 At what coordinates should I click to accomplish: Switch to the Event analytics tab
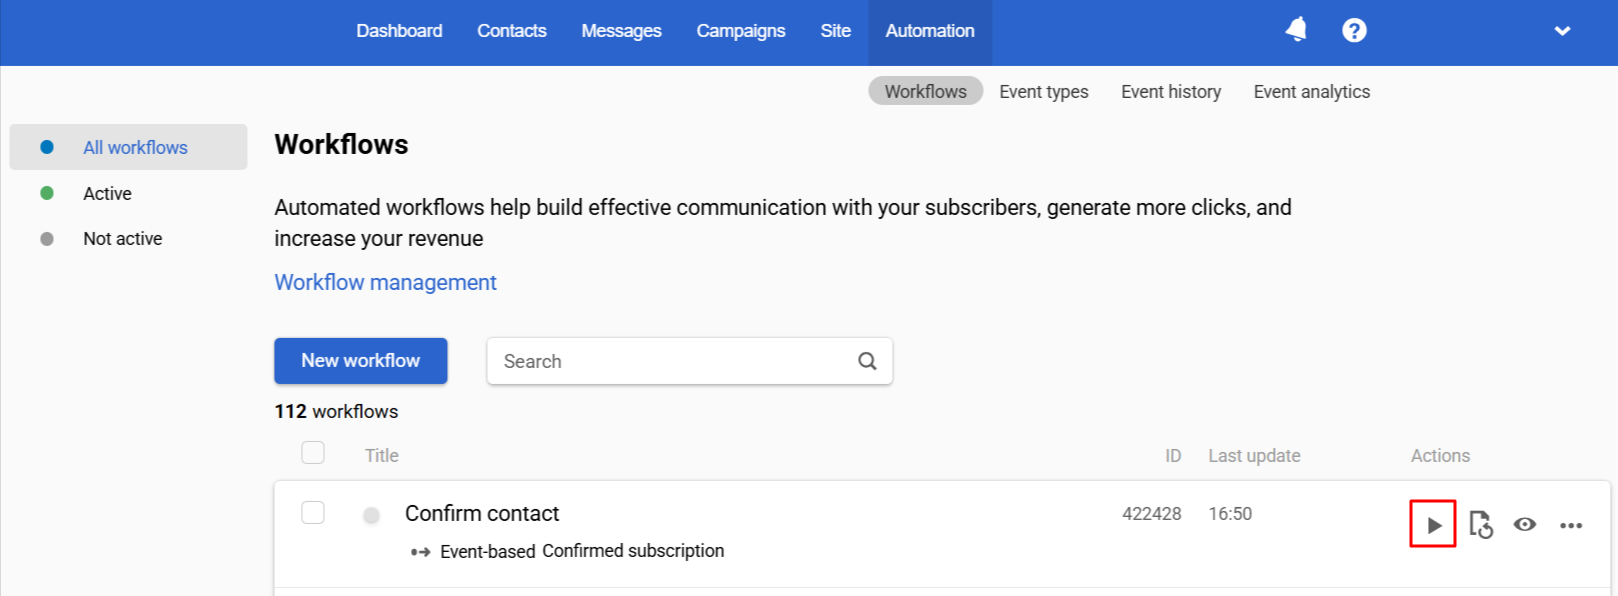(1311, 92)
